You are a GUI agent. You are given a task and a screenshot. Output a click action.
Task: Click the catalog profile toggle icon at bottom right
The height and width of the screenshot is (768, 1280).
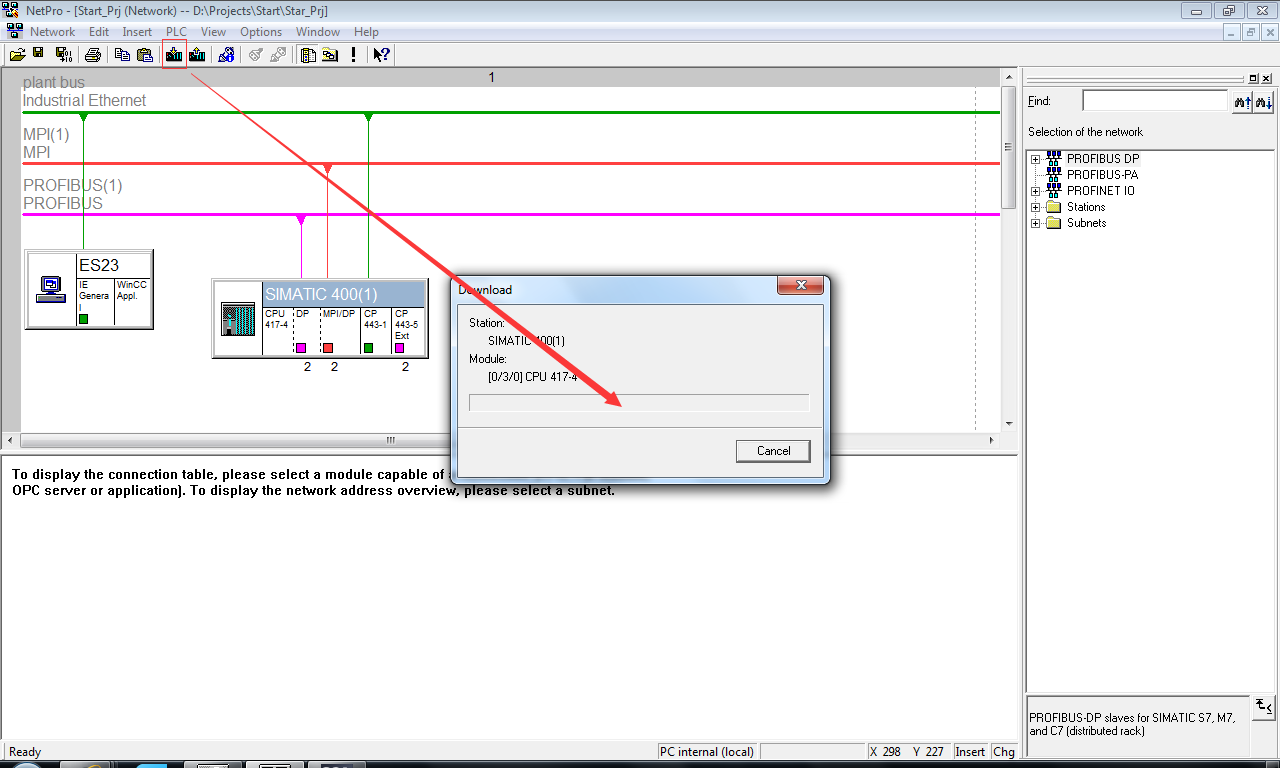click(x=1264, y=707)
